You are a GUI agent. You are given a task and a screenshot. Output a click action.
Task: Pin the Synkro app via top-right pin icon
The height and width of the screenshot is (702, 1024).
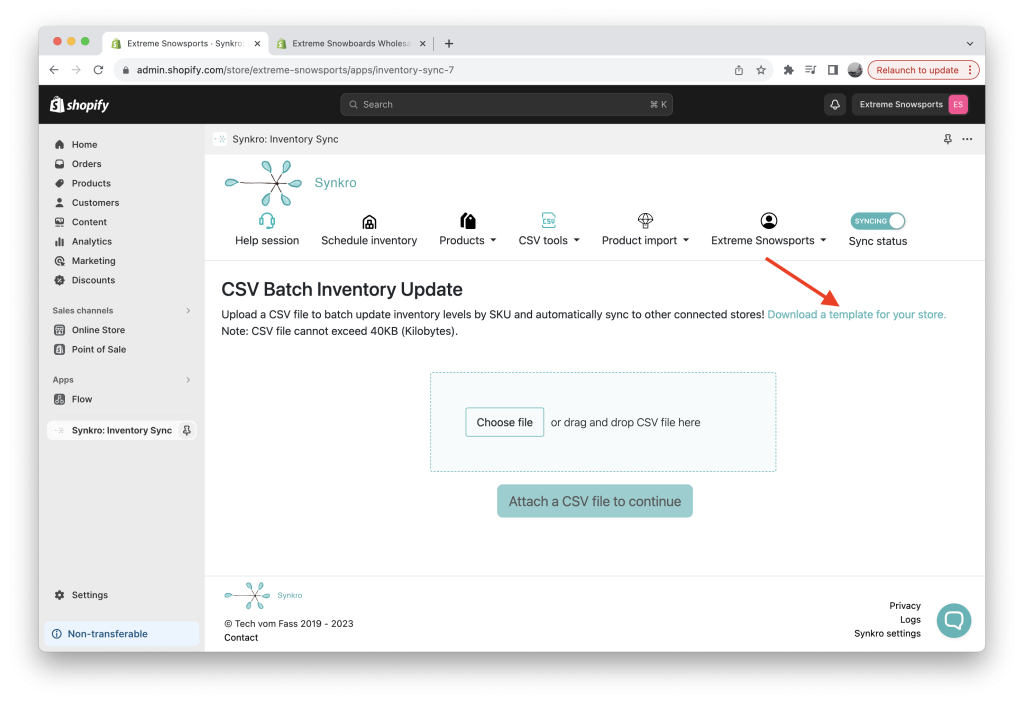948,139
